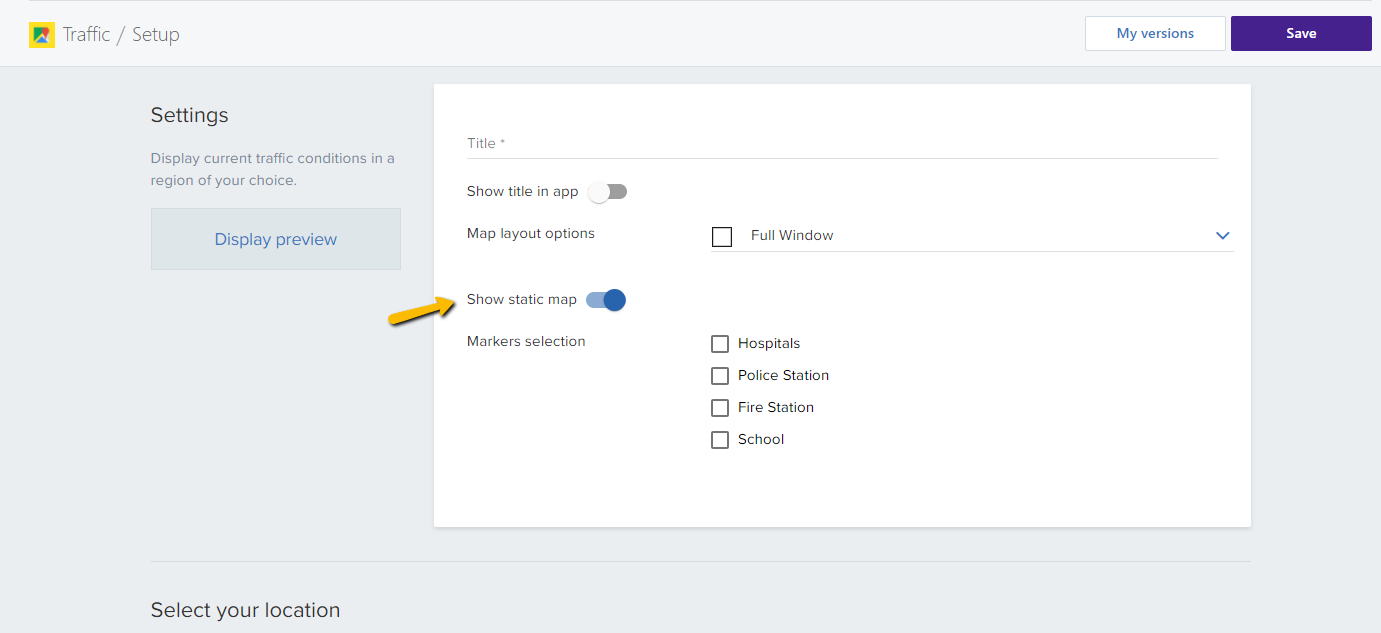Enable the Show title in app switch

coord(607,192)
